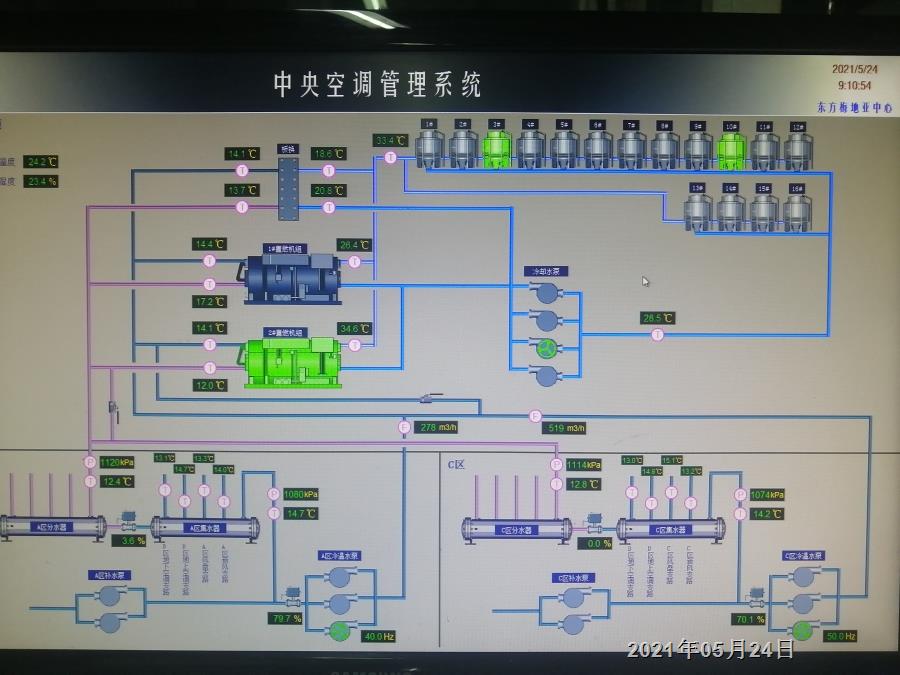Select the green running cooling water pump
900x675 pixels.
pos(546,348)
